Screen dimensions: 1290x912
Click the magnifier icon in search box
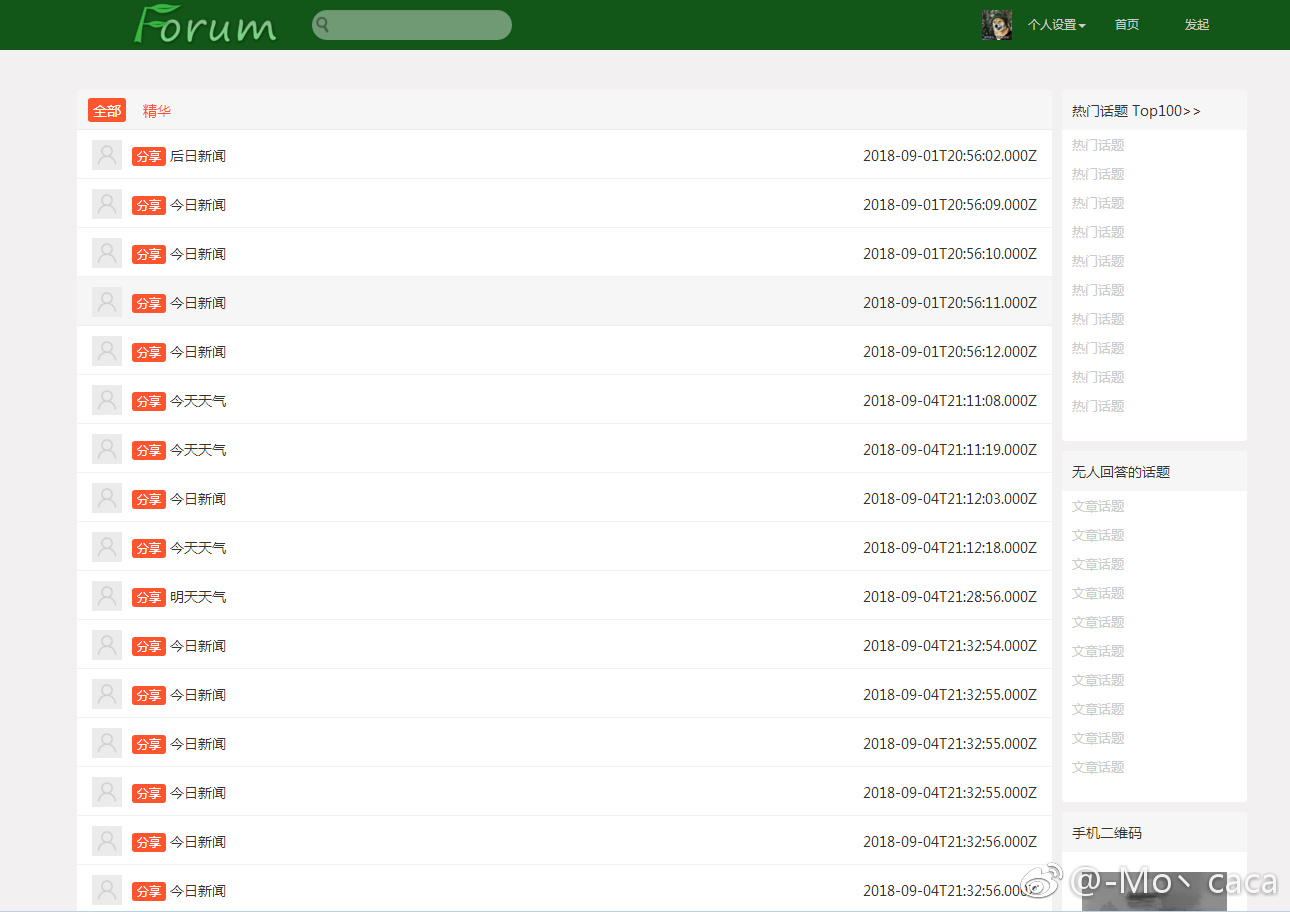pyautogui.click(x=323, y=25)
